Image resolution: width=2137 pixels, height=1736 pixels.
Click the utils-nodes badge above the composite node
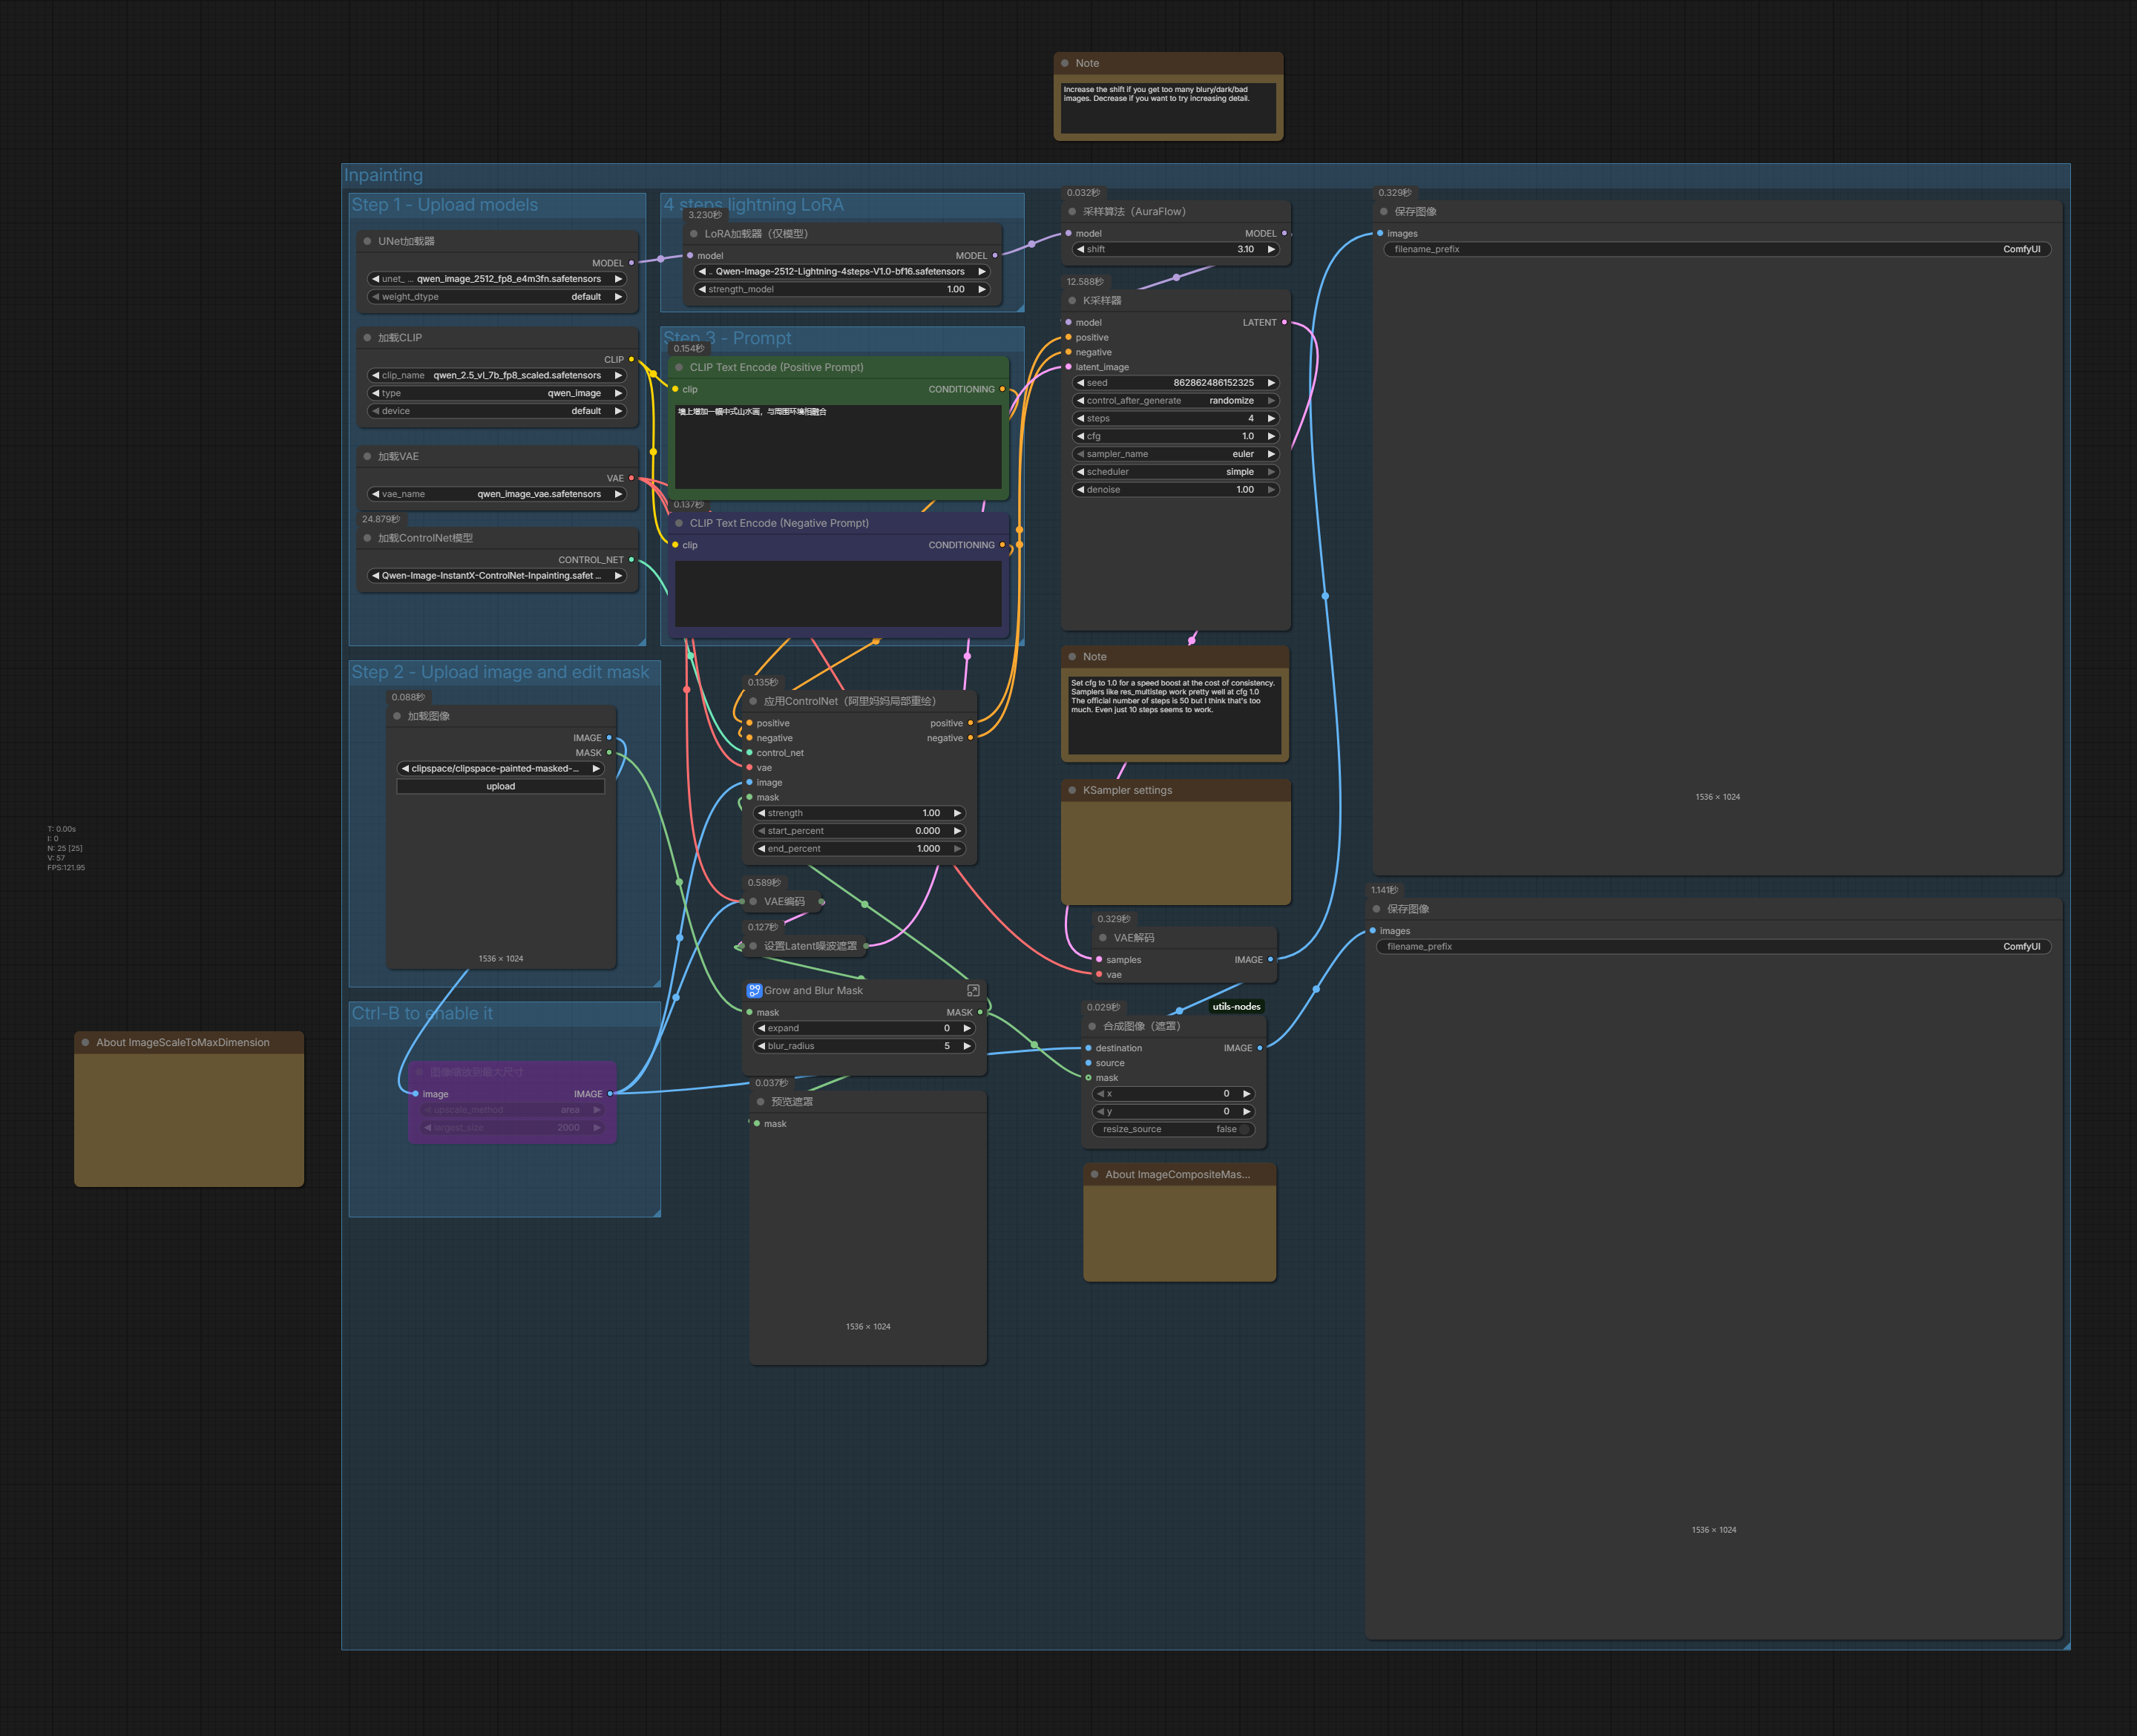pos(1236,1006)
